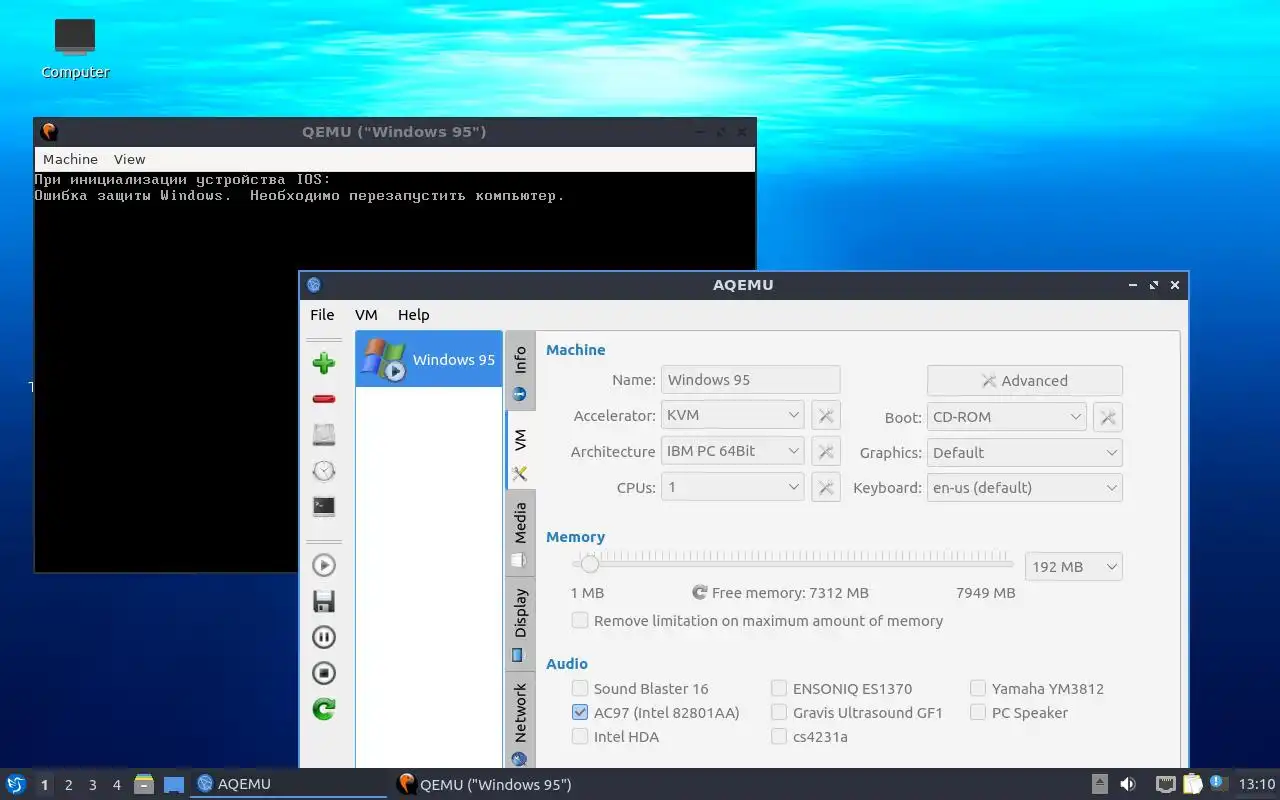The image size is (1280, 800).
Task: Uncheck AC97 (Intel 82801AA) audio
Action: [655, 712]
